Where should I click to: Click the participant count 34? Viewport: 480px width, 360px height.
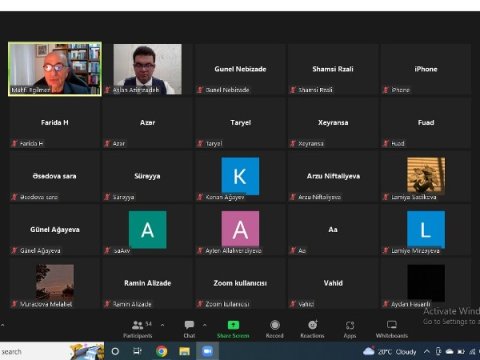tap(149, 324)
